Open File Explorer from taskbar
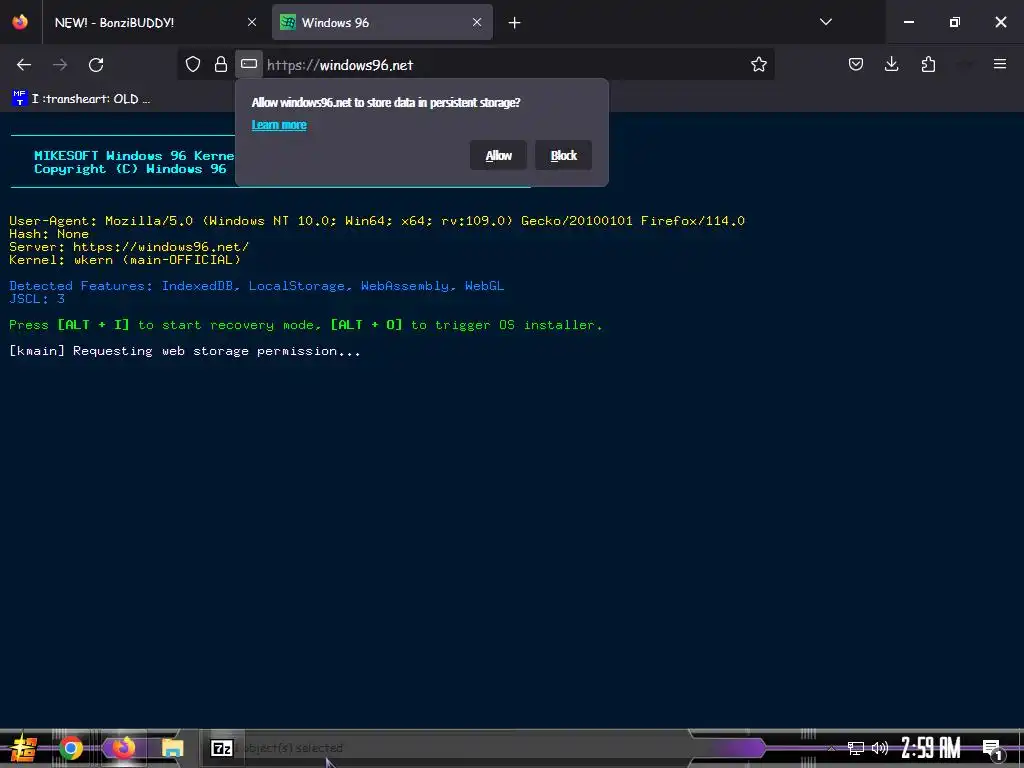Viewport: 1024px width, 768px height. coord(172,748)
